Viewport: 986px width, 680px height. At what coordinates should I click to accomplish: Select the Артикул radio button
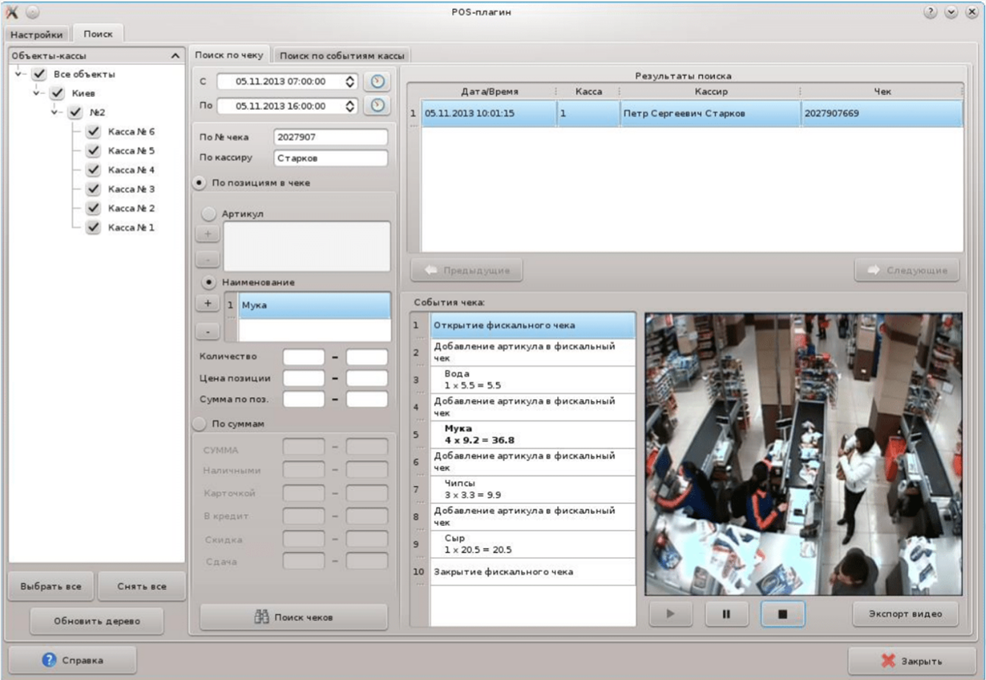click(x=209, y=213)
